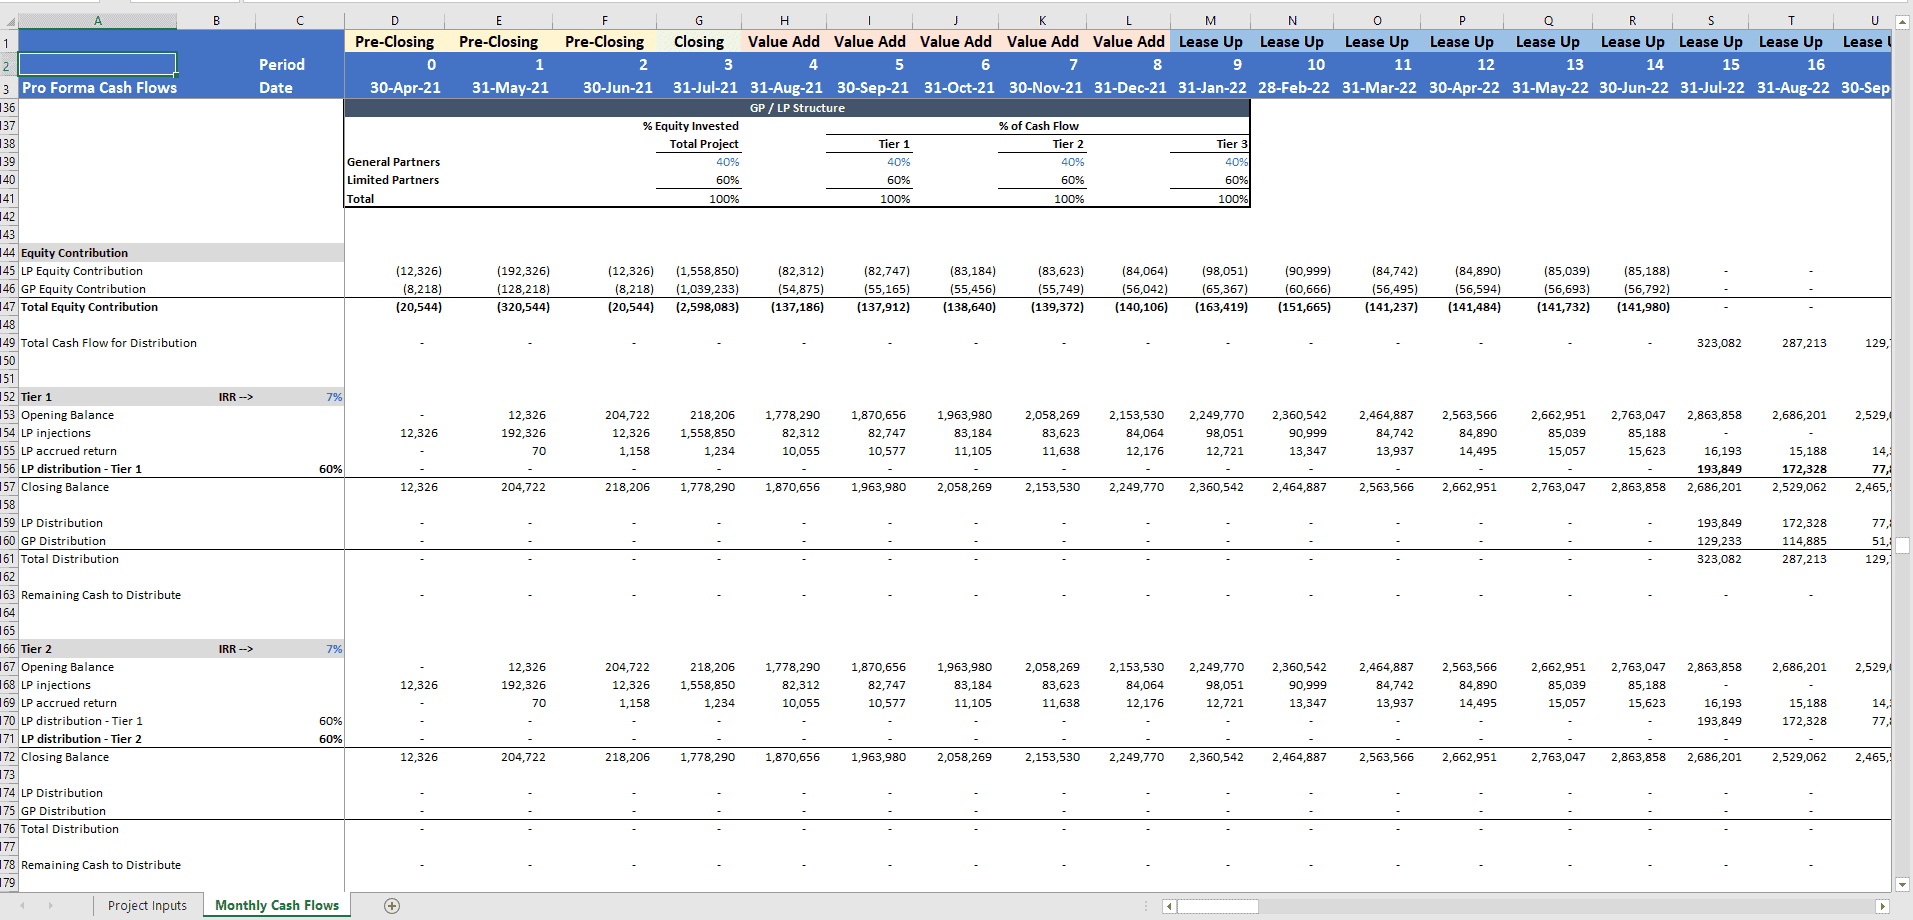This screenshot has width=1913, height=920.
Task: Click the 323,082 cash flow value in row 149
Action: 1719,343
